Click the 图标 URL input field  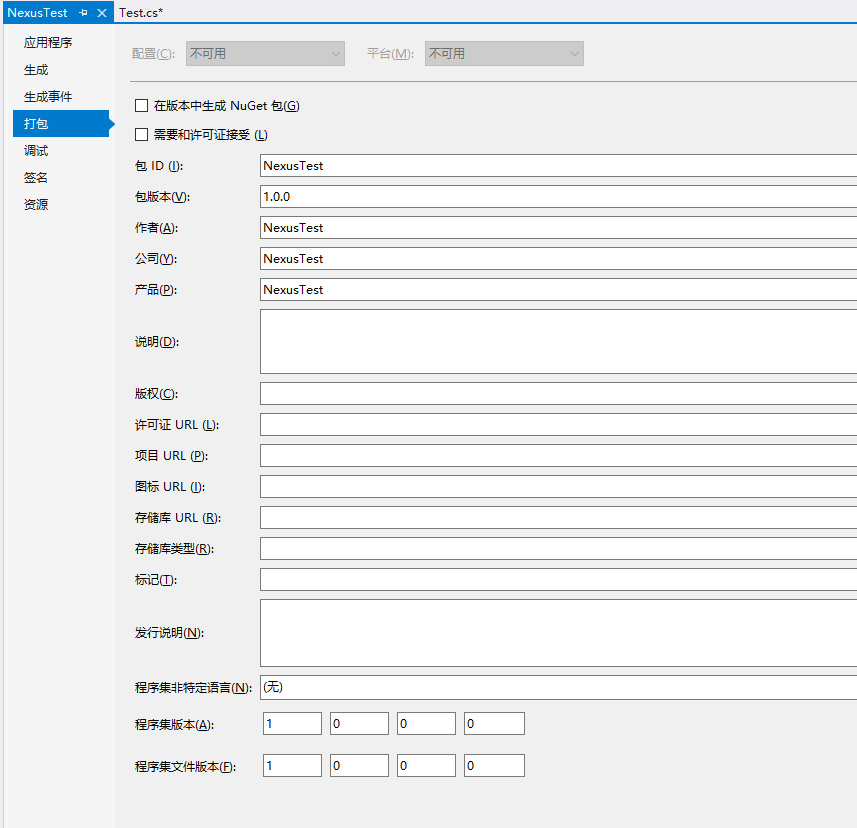[559, 486]
